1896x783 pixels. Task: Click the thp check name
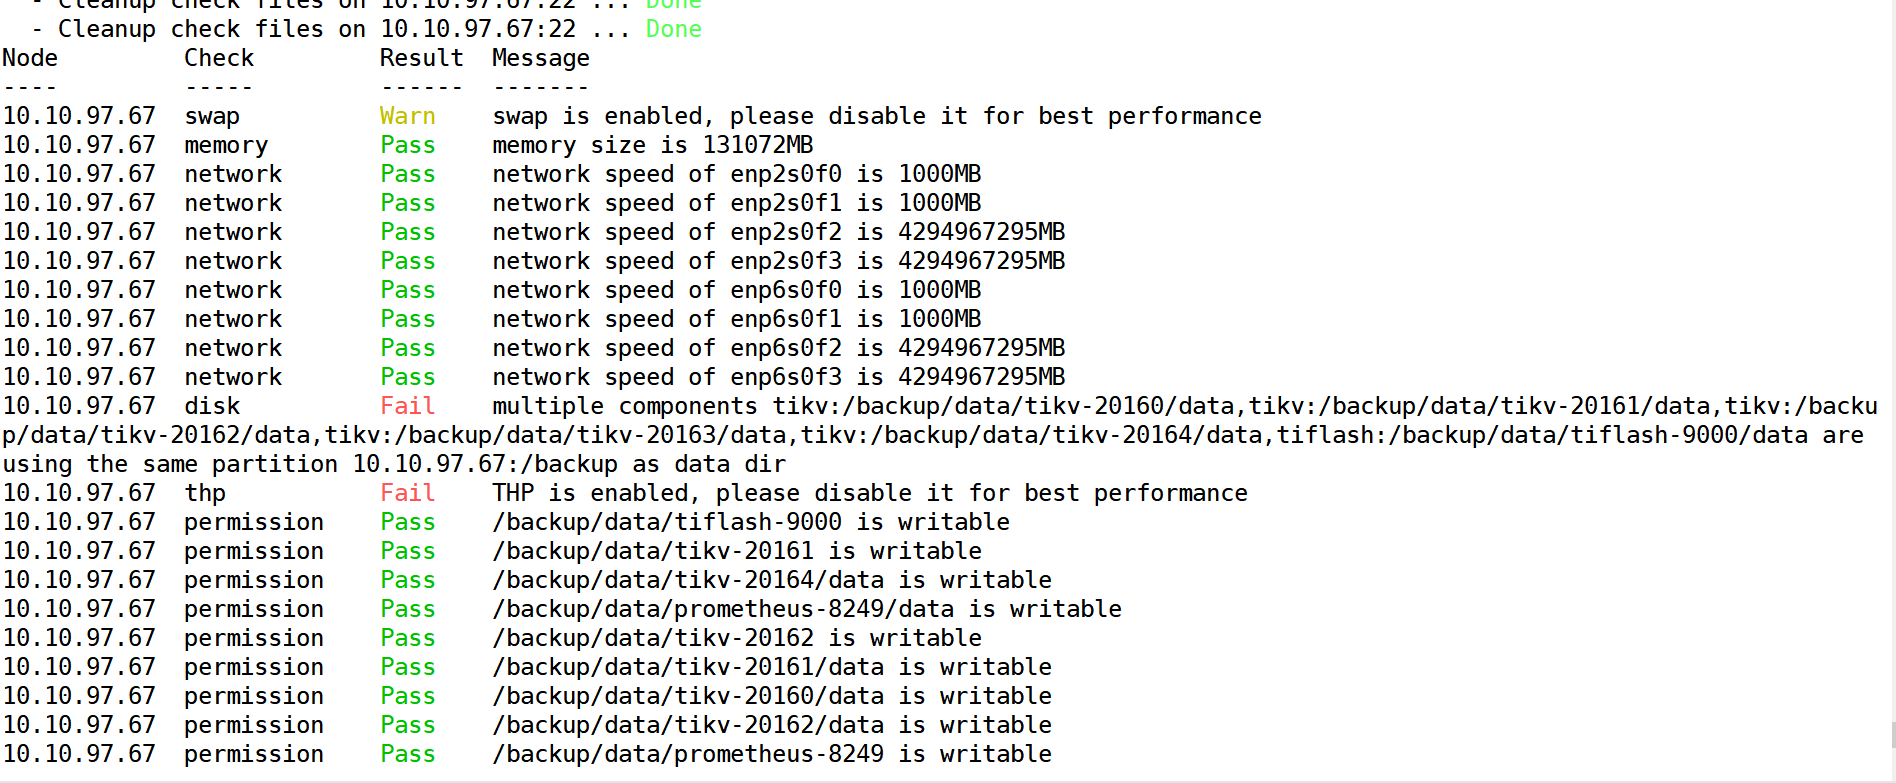[205, 493]
